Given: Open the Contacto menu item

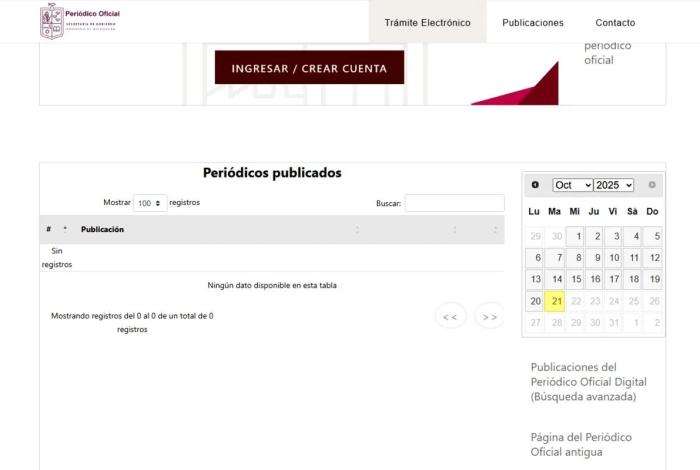Looking at the screenshot, I should pyautogui.click(x=615, y=22).
